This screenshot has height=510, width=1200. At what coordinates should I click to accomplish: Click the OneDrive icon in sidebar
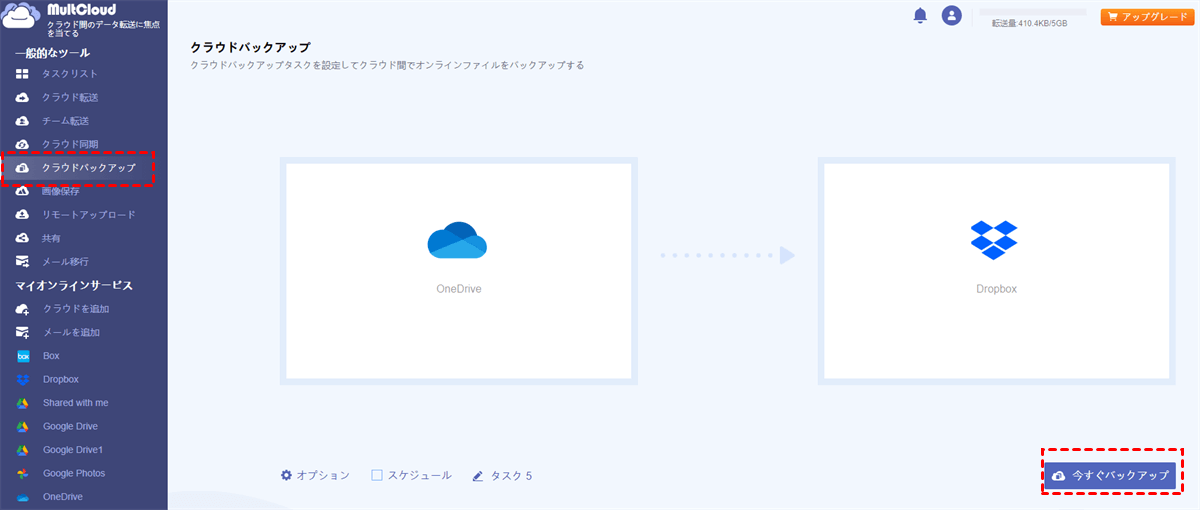click(x=23, y=497)
